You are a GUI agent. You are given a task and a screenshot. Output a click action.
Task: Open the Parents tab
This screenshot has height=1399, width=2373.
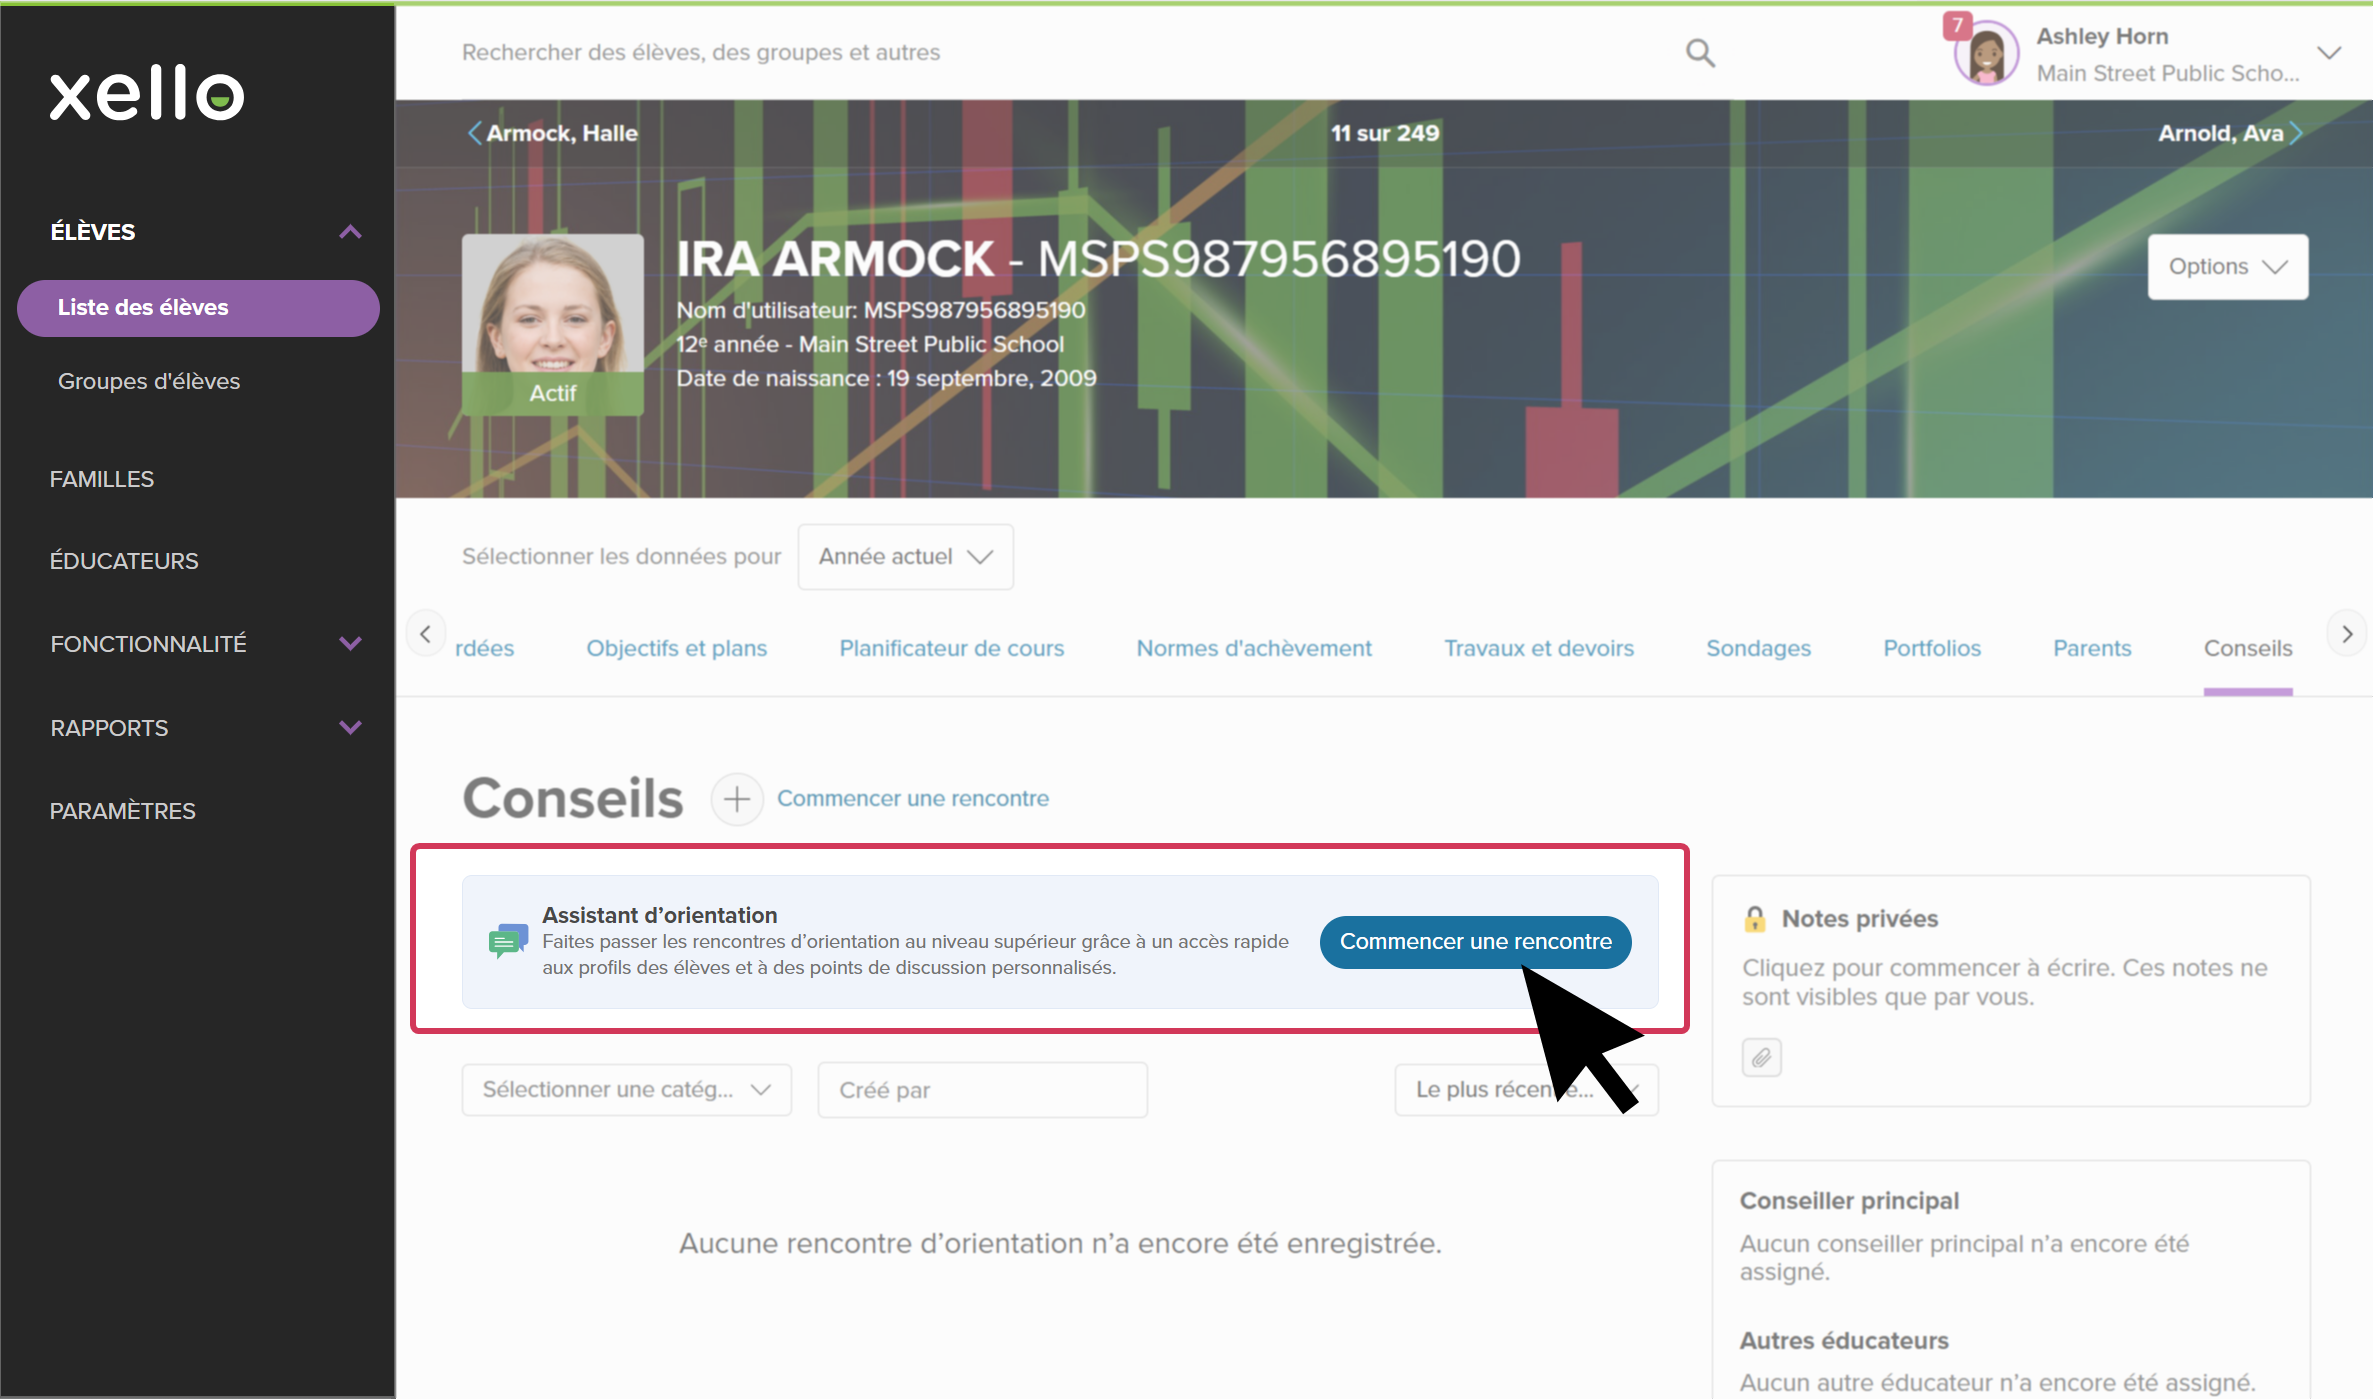pos(2092,648)
